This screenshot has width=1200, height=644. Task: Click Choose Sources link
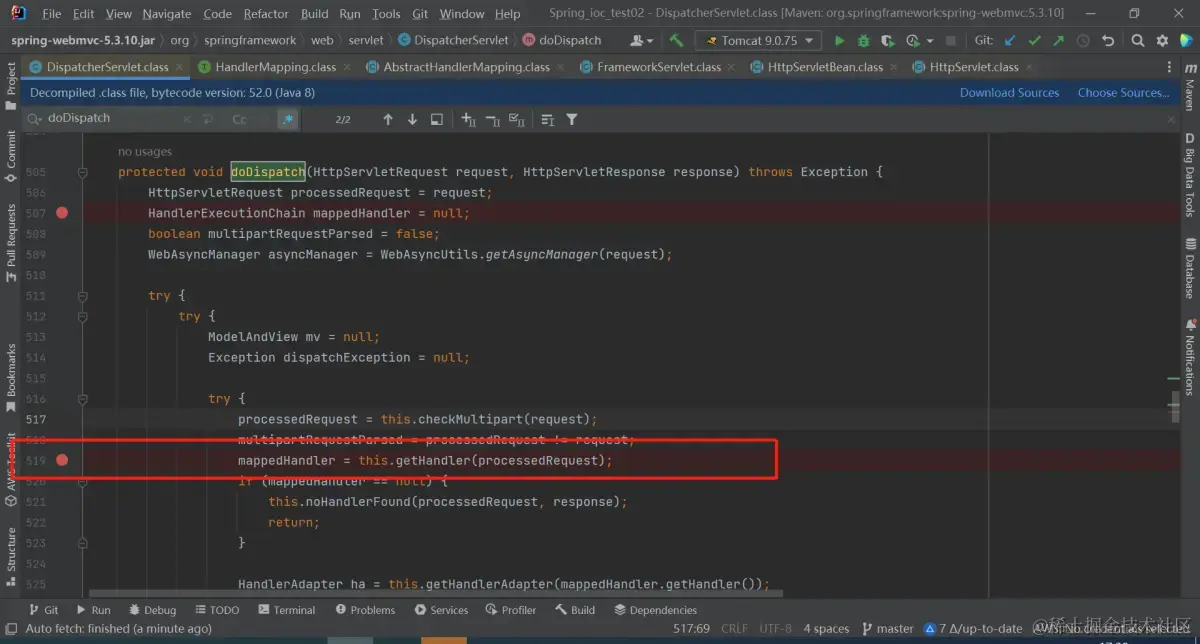coord(1123,92)
